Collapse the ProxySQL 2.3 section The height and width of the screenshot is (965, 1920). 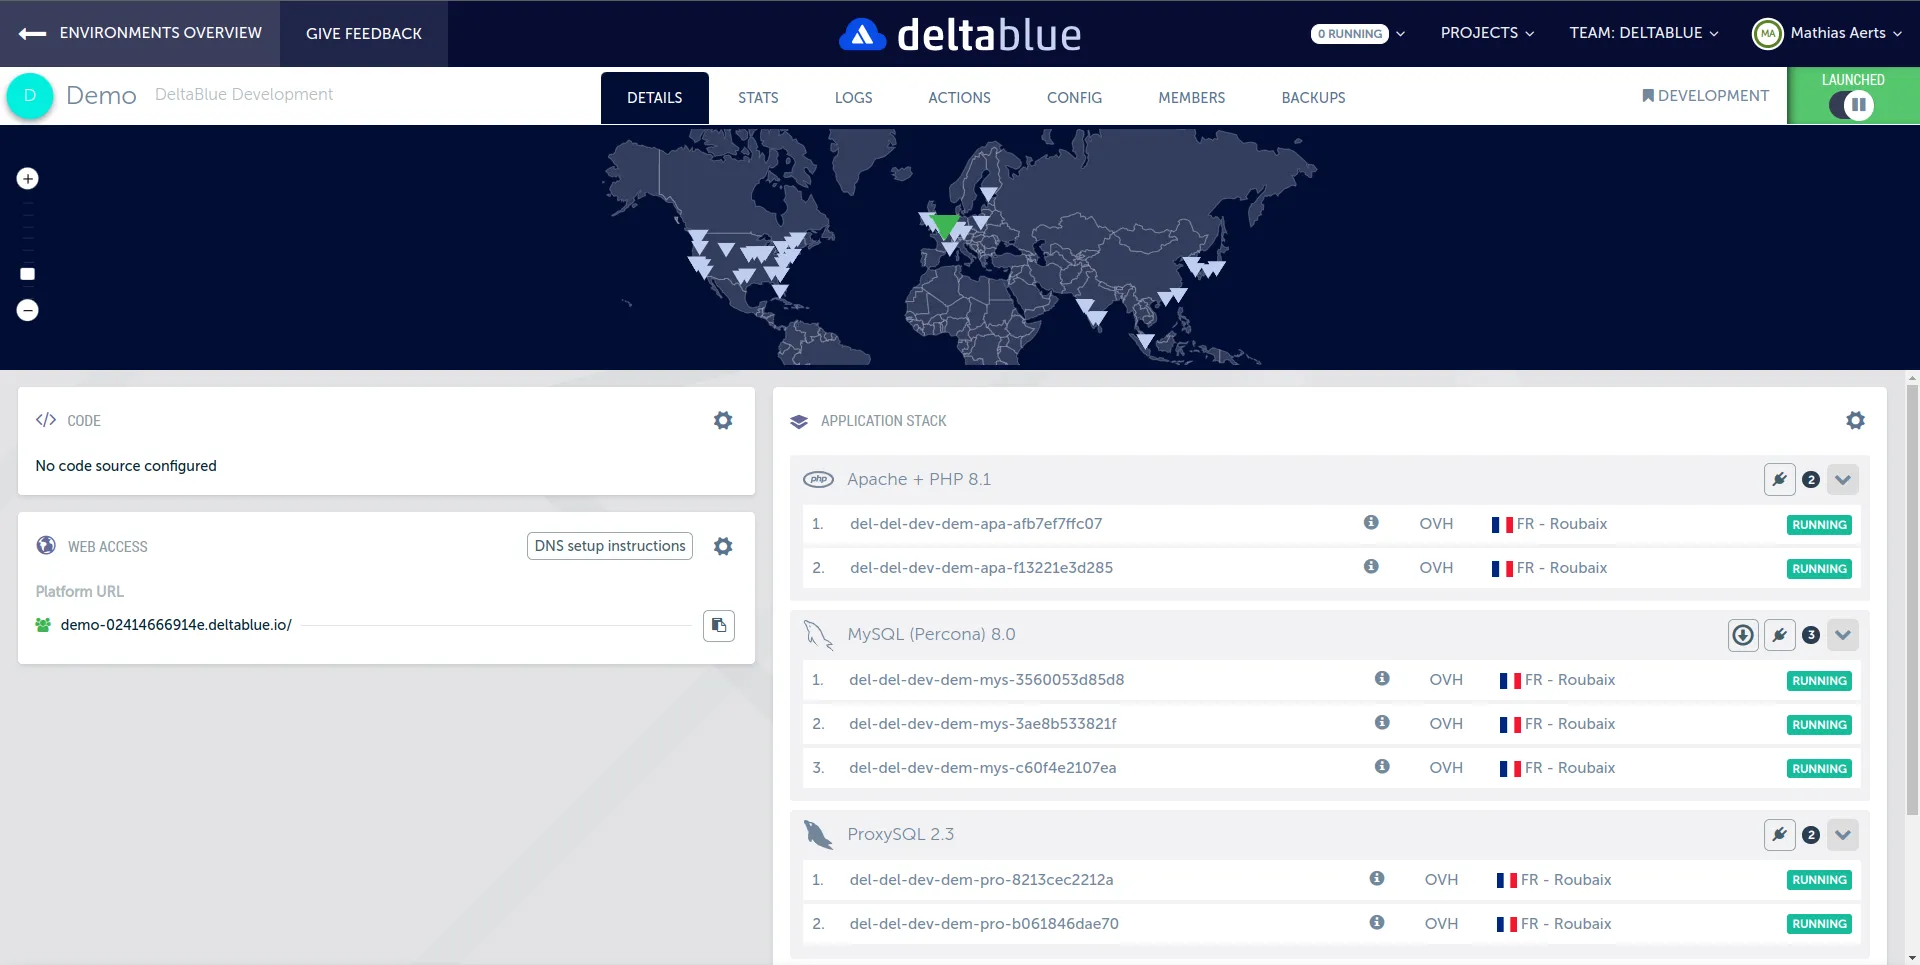click(1843, 835)
